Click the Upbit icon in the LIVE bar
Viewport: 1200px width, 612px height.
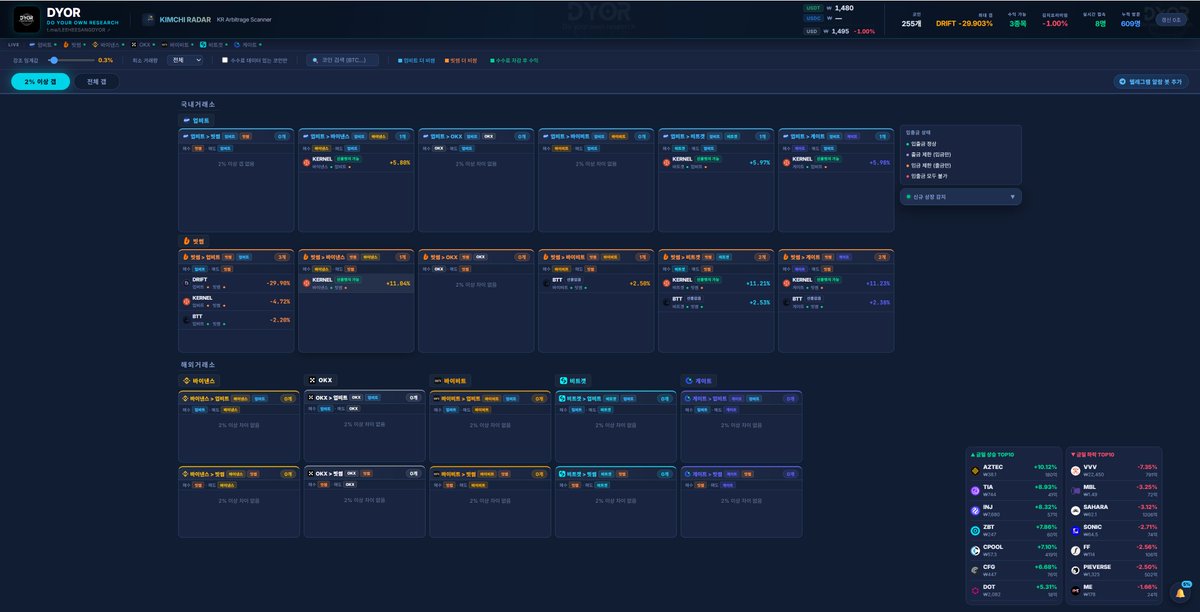[x=32, y=45]
